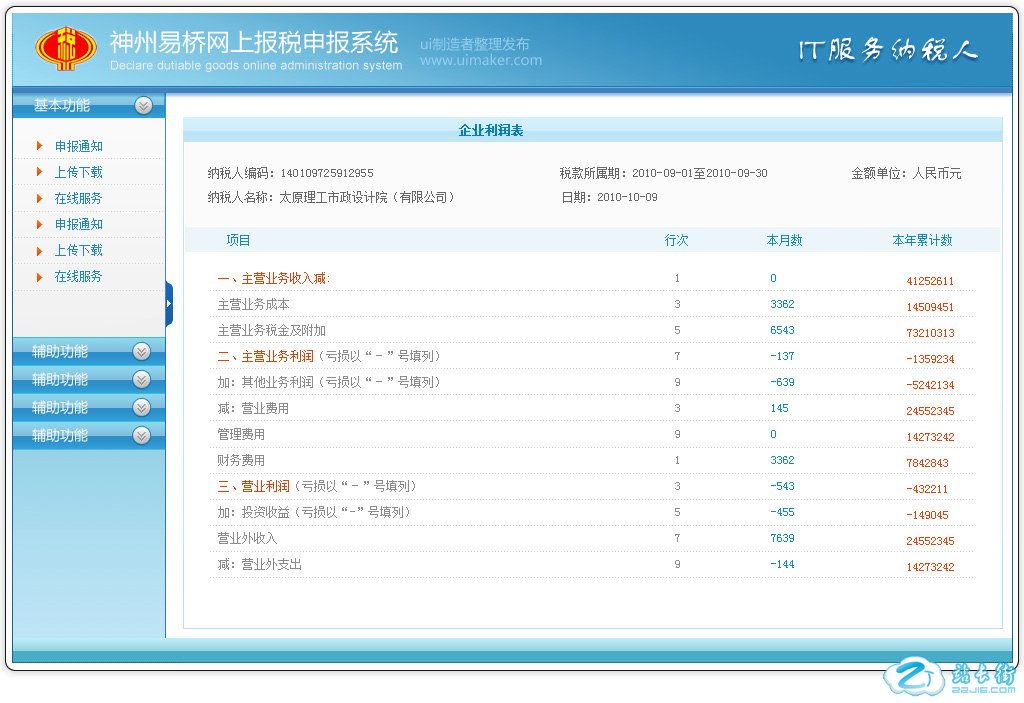
Task: Click the www.uimaker.com link in header
Action: tap(480, 60)
